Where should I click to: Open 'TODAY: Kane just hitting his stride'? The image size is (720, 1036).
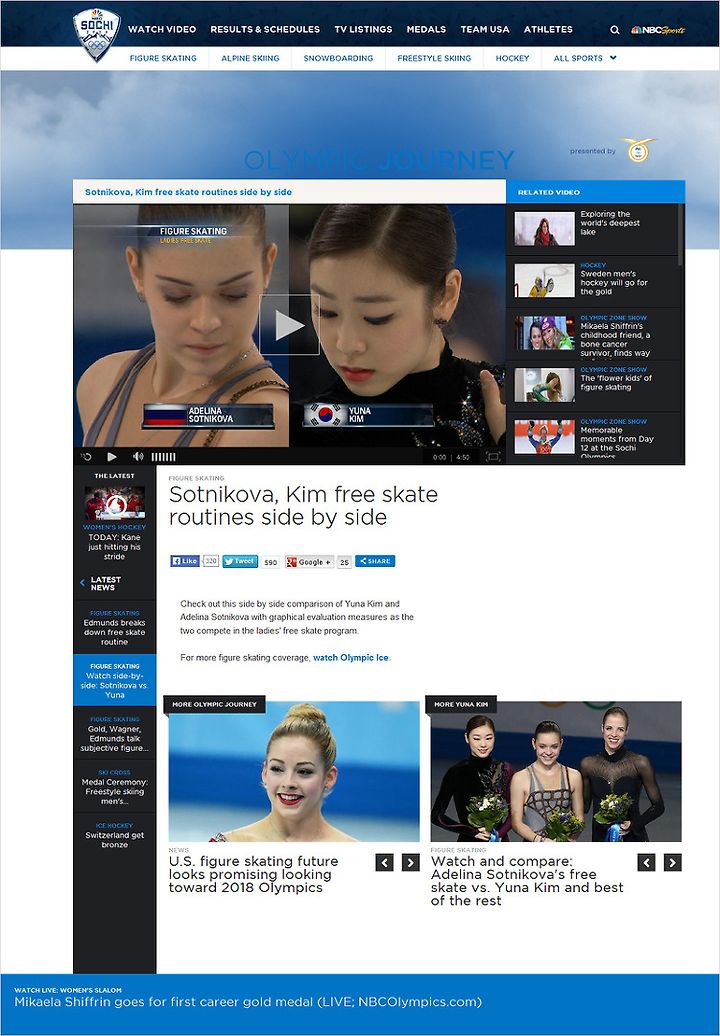click(x=114, y=547)
